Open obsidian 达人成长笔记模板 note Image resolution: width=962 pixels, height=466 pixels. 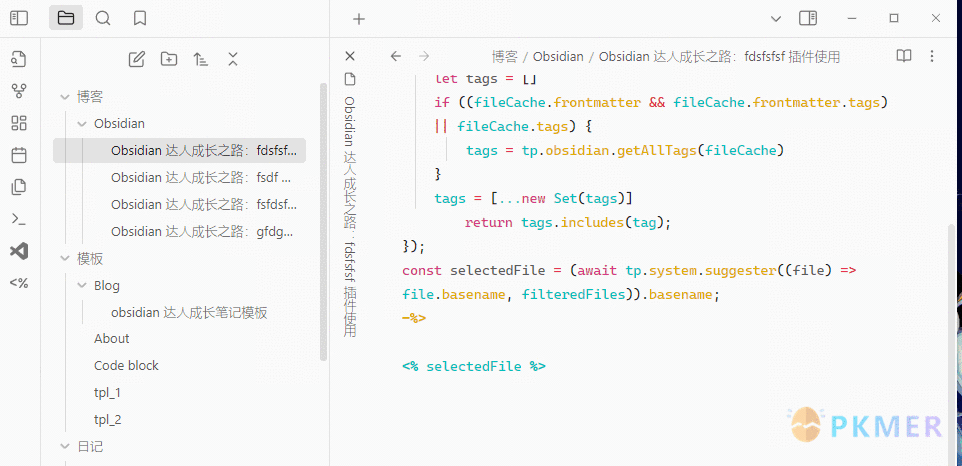point(189,313)
